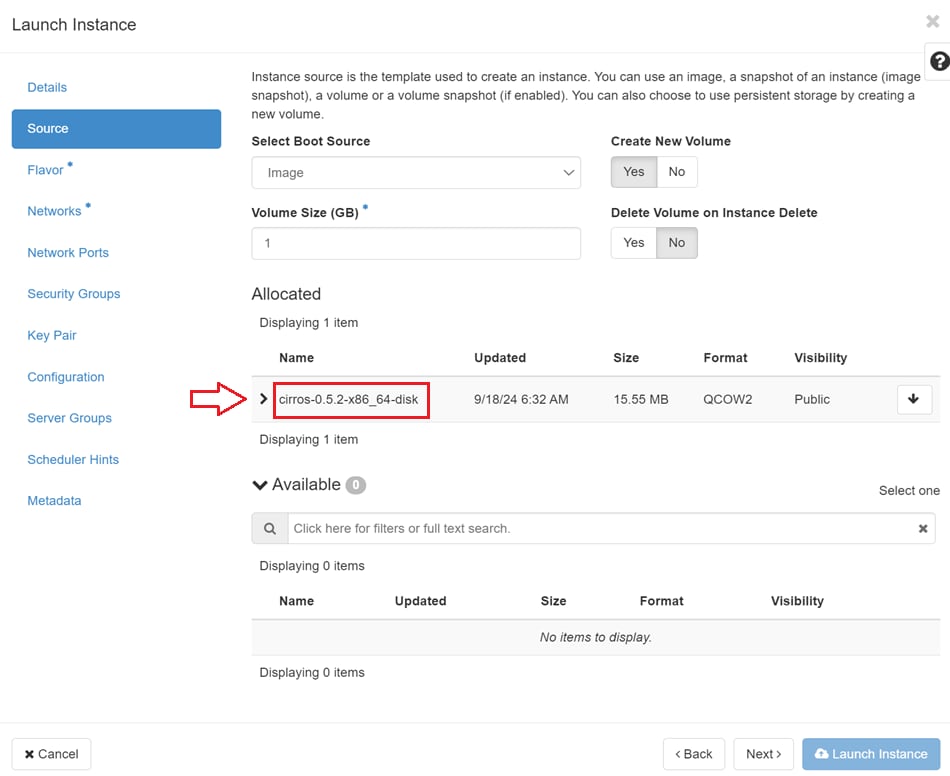Click the Back button

point(694,754)
